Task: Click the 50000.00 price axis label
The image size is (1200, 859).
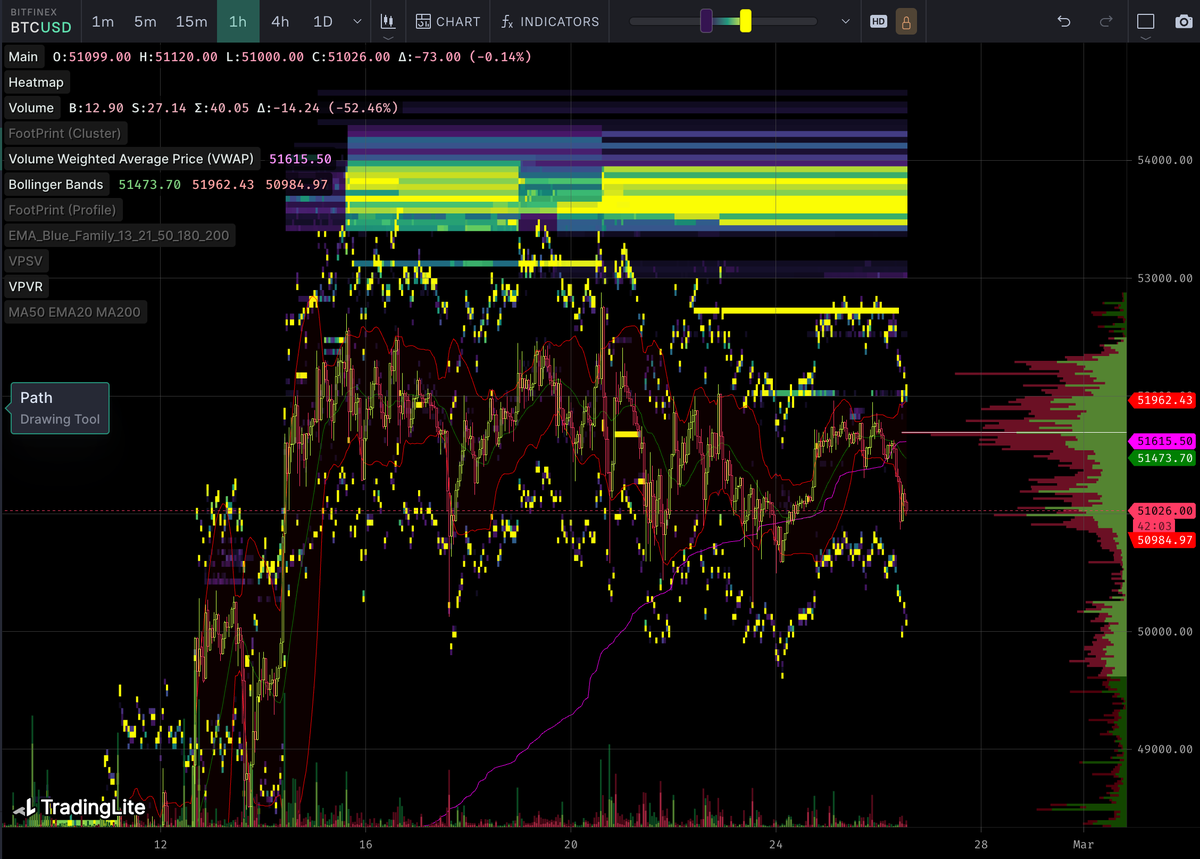Action: 1165,632
